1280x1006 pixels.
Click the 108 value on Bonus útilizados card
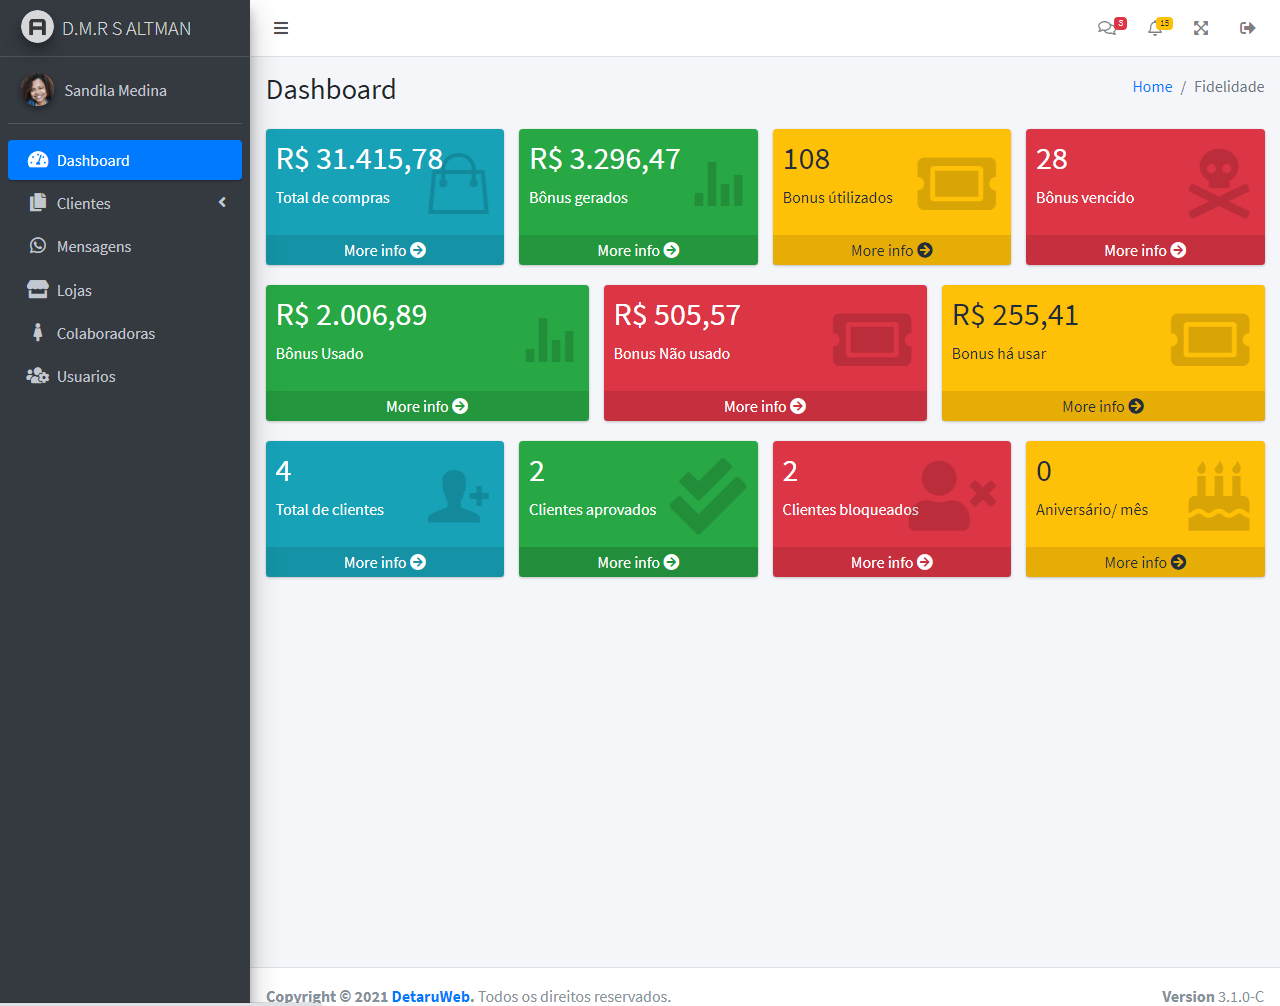click(x=806, y=159)
